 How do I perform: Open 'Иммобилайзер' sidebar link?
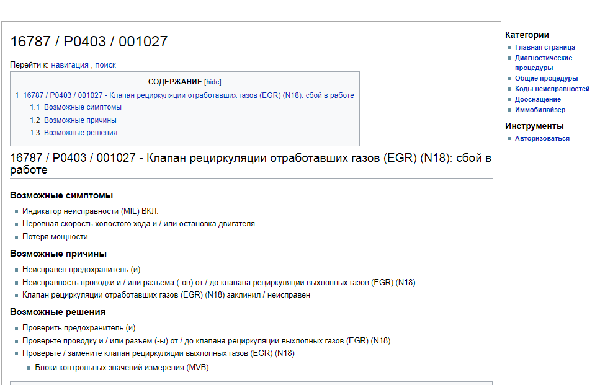click(x=540, y=110)
